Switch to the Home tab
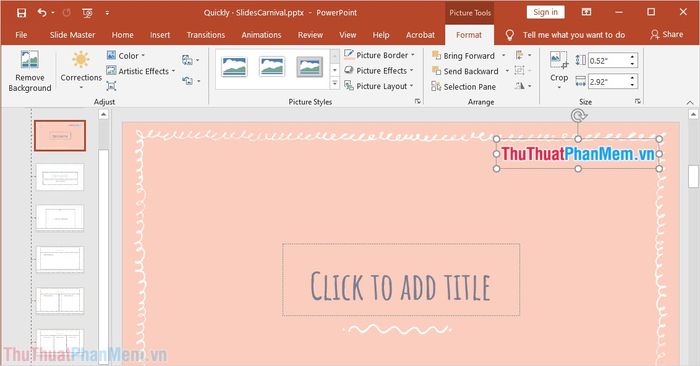 click(122, 35)
